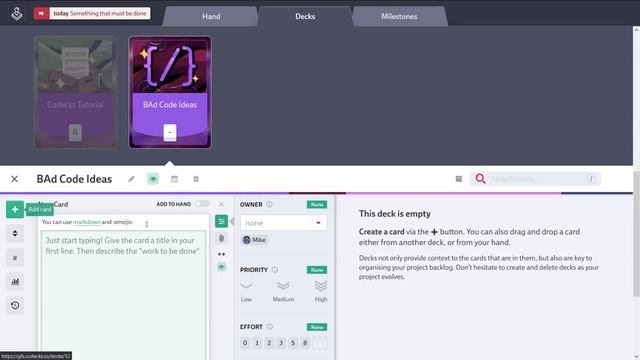Click the search magnifier icon
Screen dimensions: 640x360
[x=480, y=179]
